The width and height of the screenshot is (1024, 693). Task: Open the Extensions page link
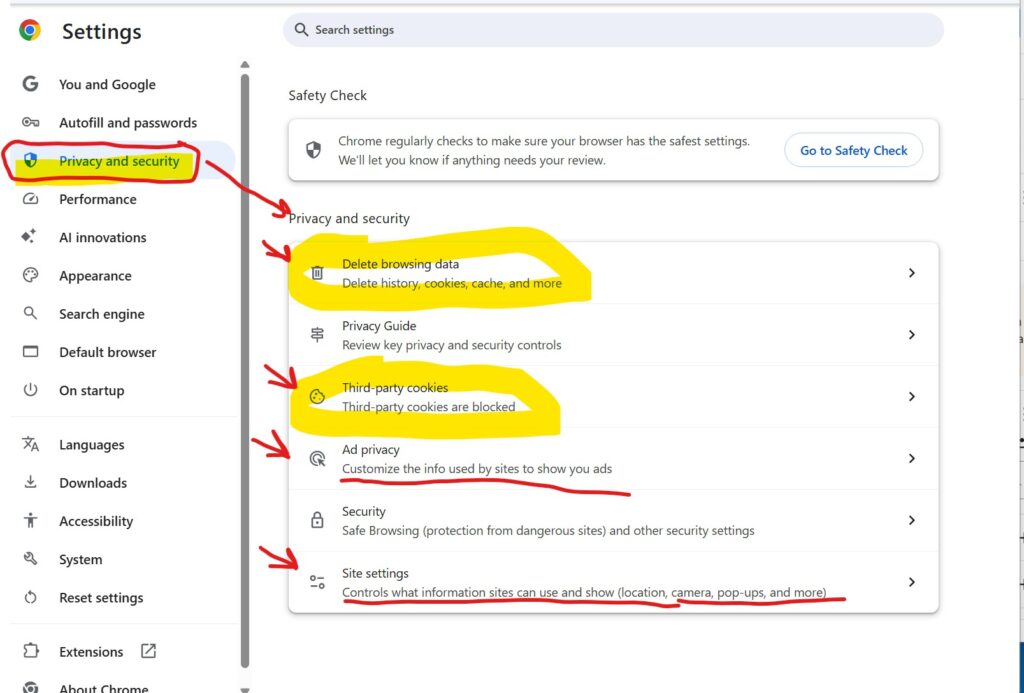91,652
